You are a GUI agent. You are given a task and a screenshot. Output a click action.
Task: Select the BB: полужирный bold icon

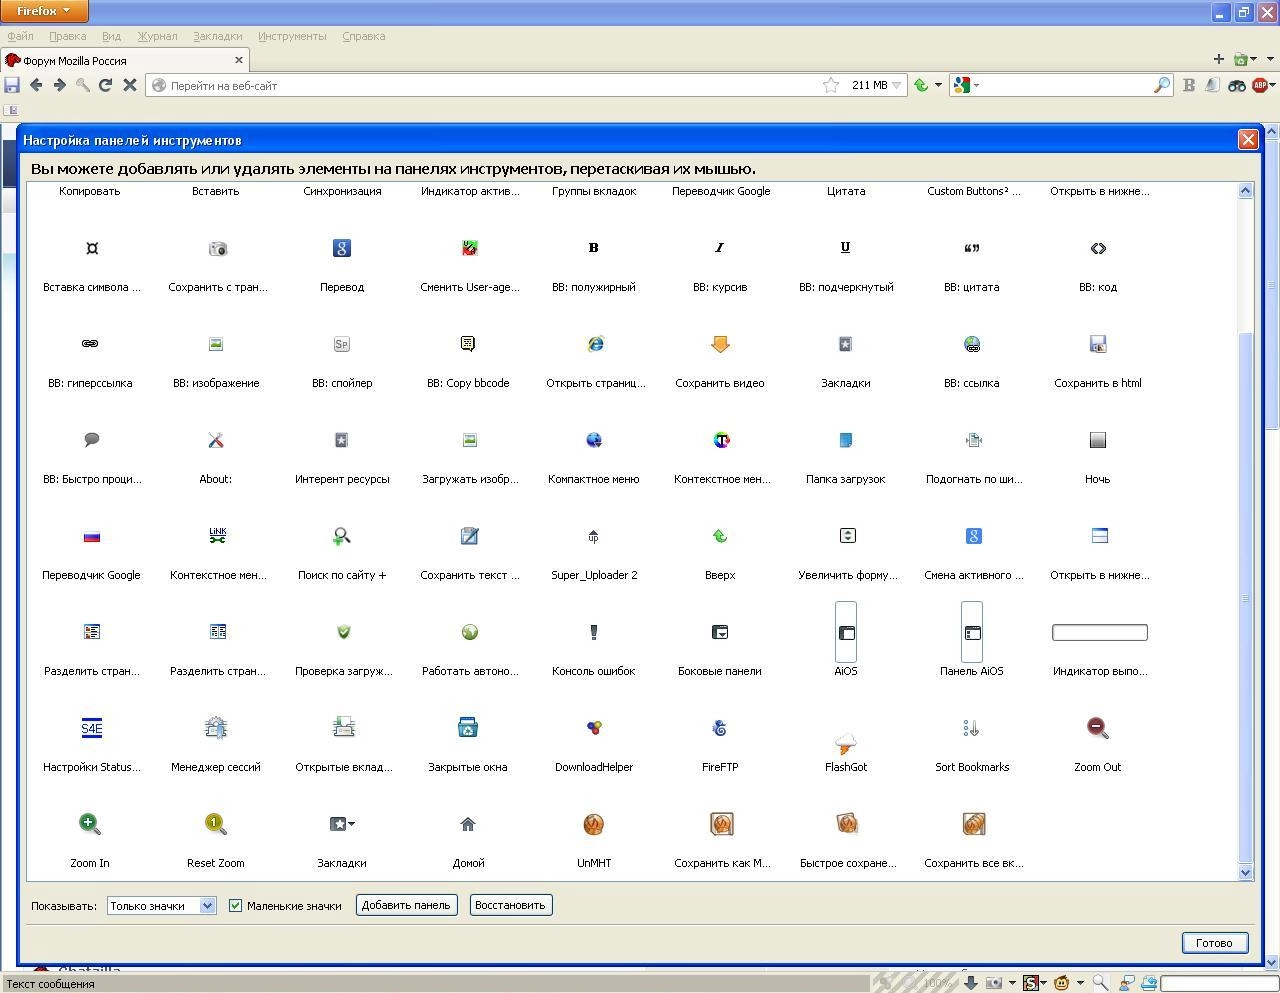(x=593, y=248)
